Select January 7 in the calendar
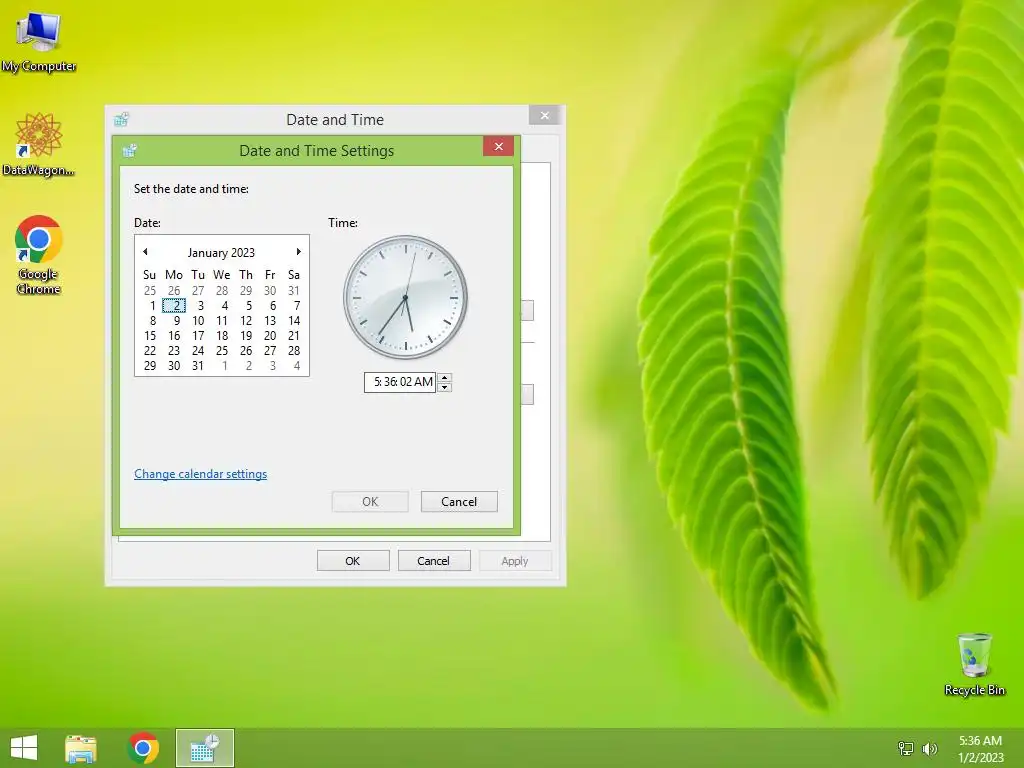The width and height of the screenshot is (1024, 768). coord(294,306)
